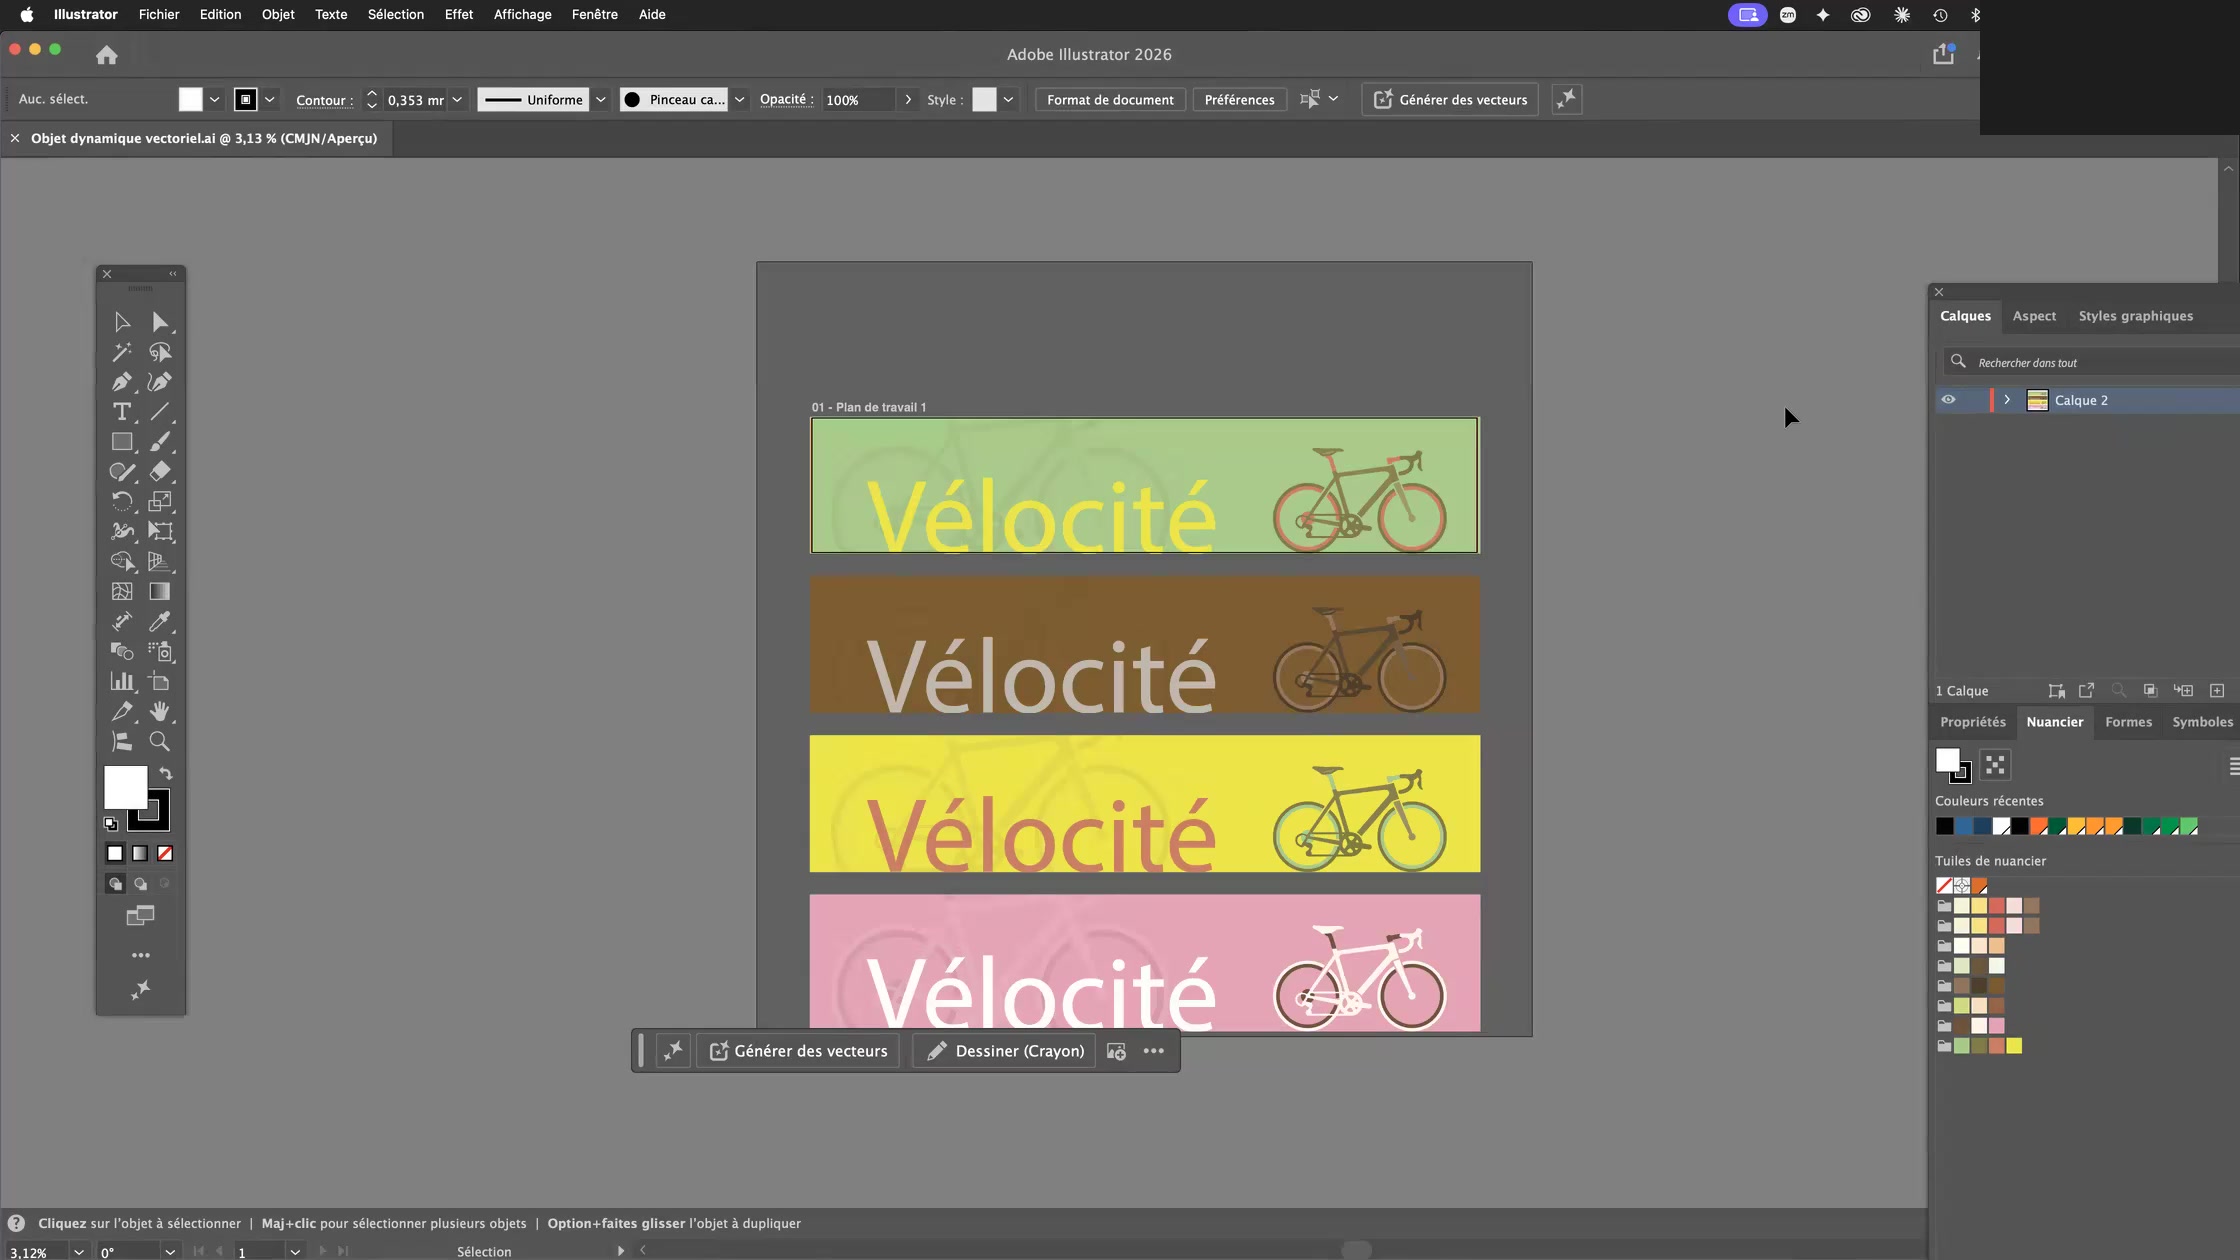Image resolution: width=2240 pixels, height=1260 pixels.
Task: Expand the Opacité flyout arrow
Action: [x=908, y=99]
